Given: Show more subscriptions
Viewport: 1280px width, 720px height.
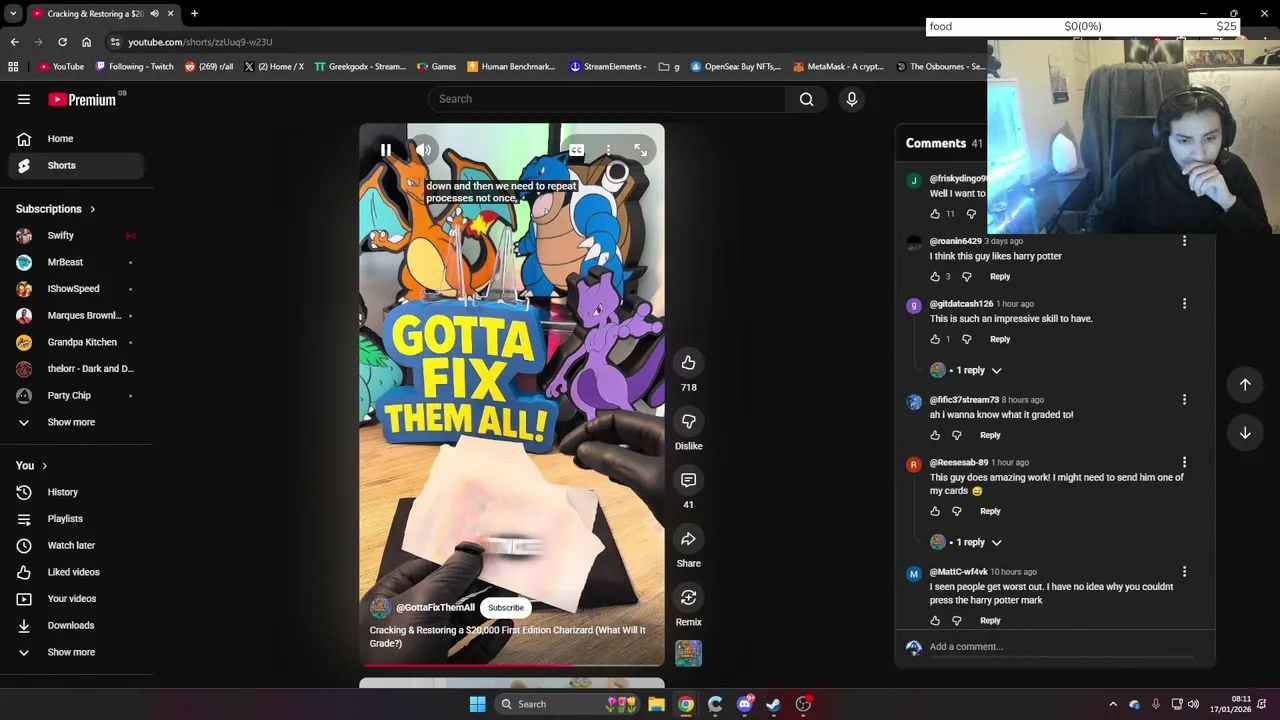Looking at the screenshot, I should point(76,422).
